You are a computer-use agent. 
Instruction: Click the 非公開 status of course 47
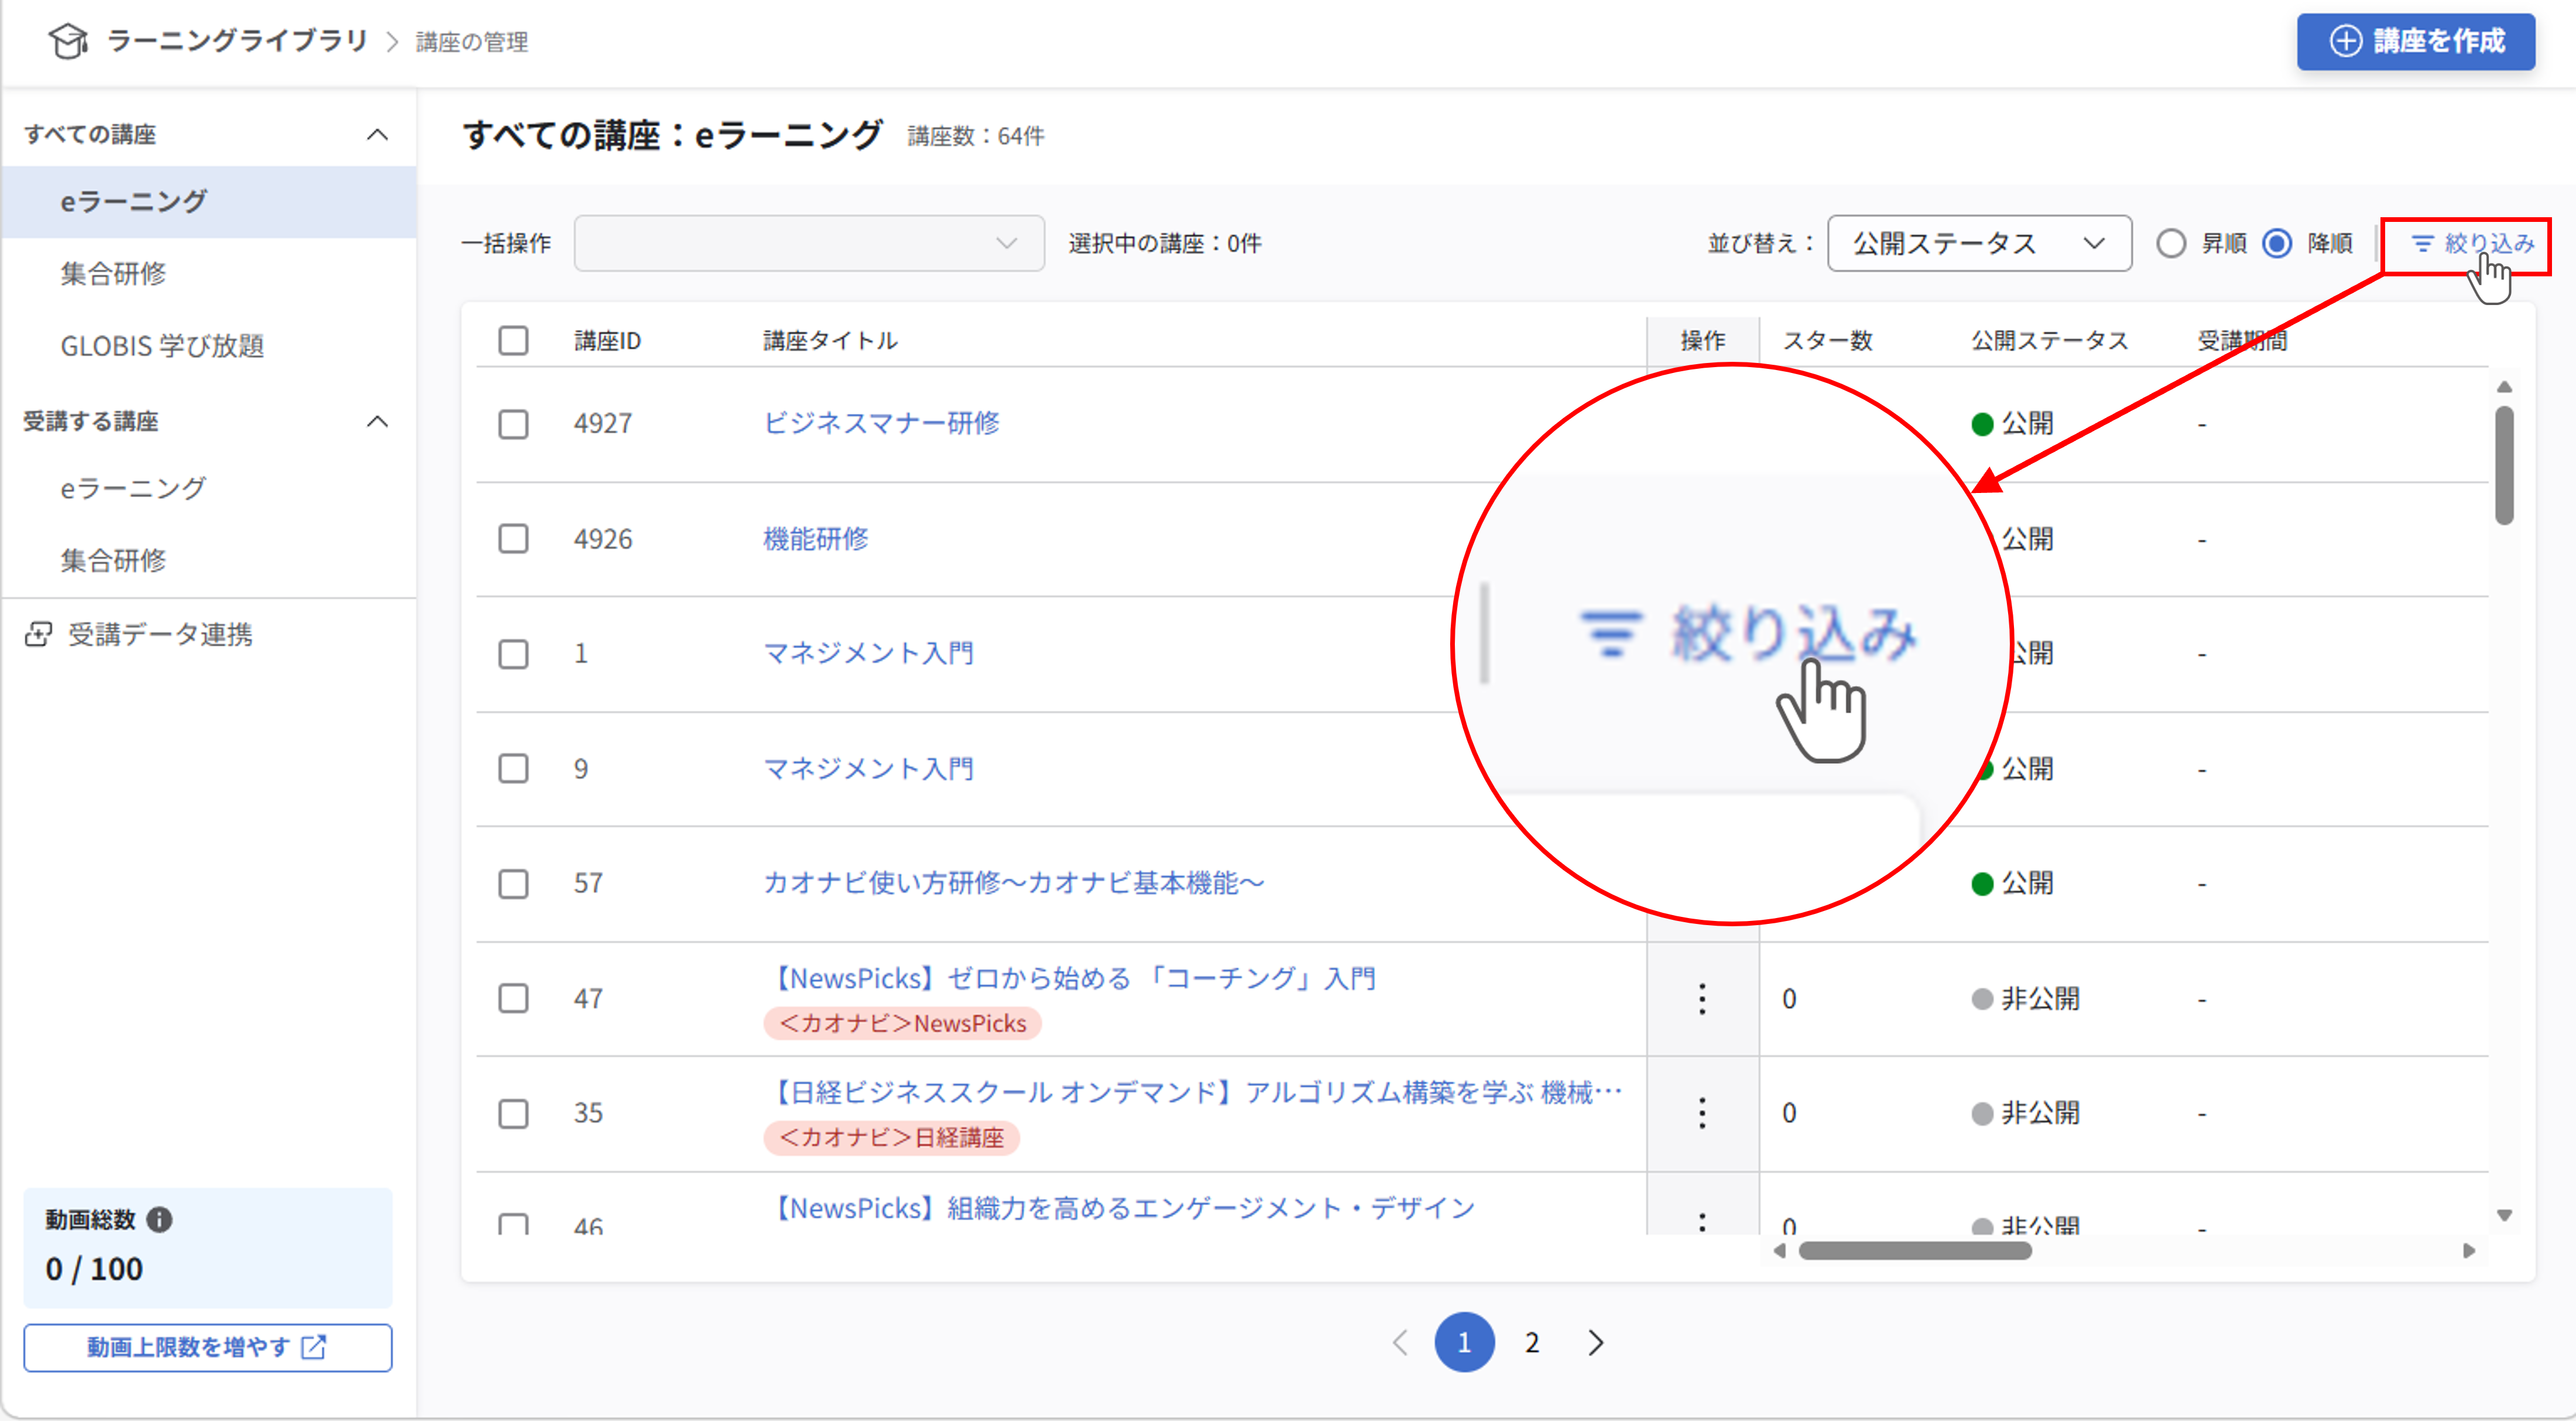pos(2026,998)
